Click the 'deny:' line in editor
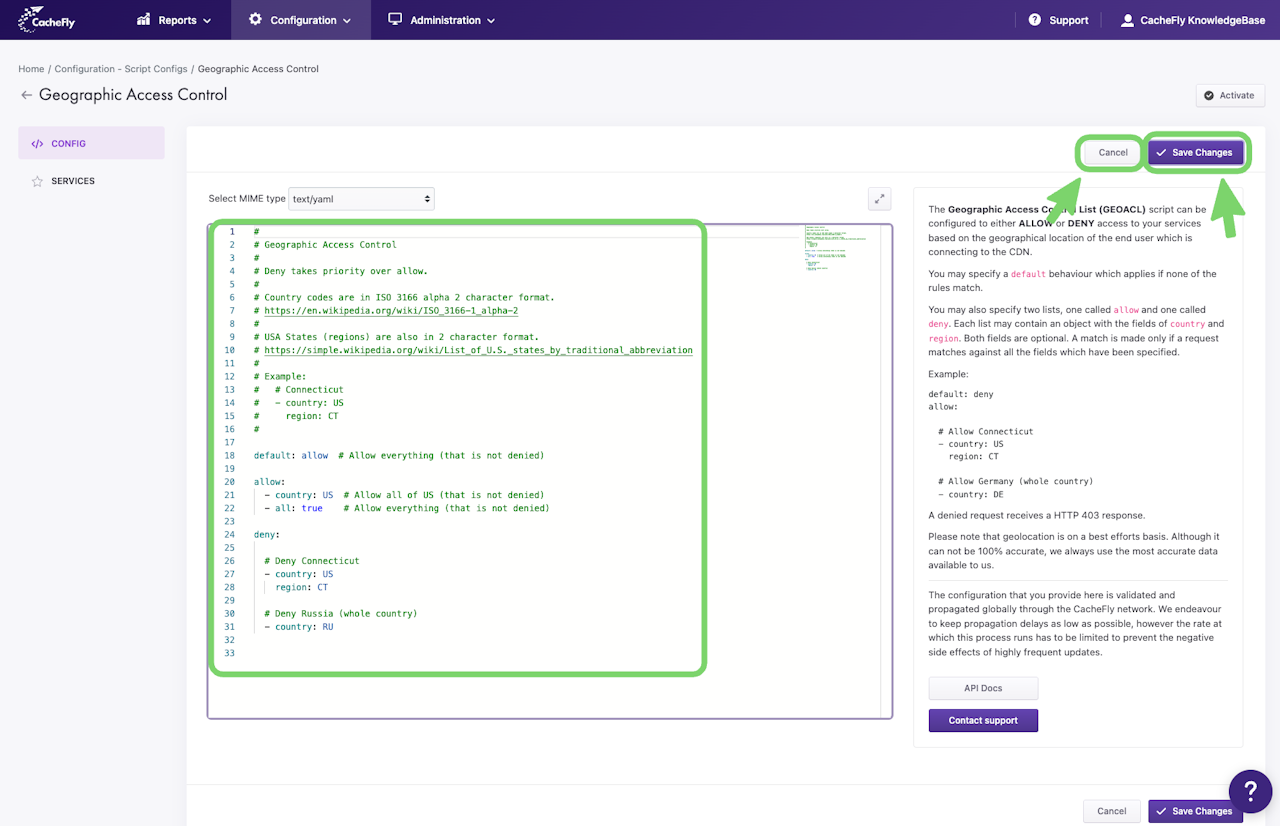The height and width of the screenshot is (826, 1280). point(267,534)
